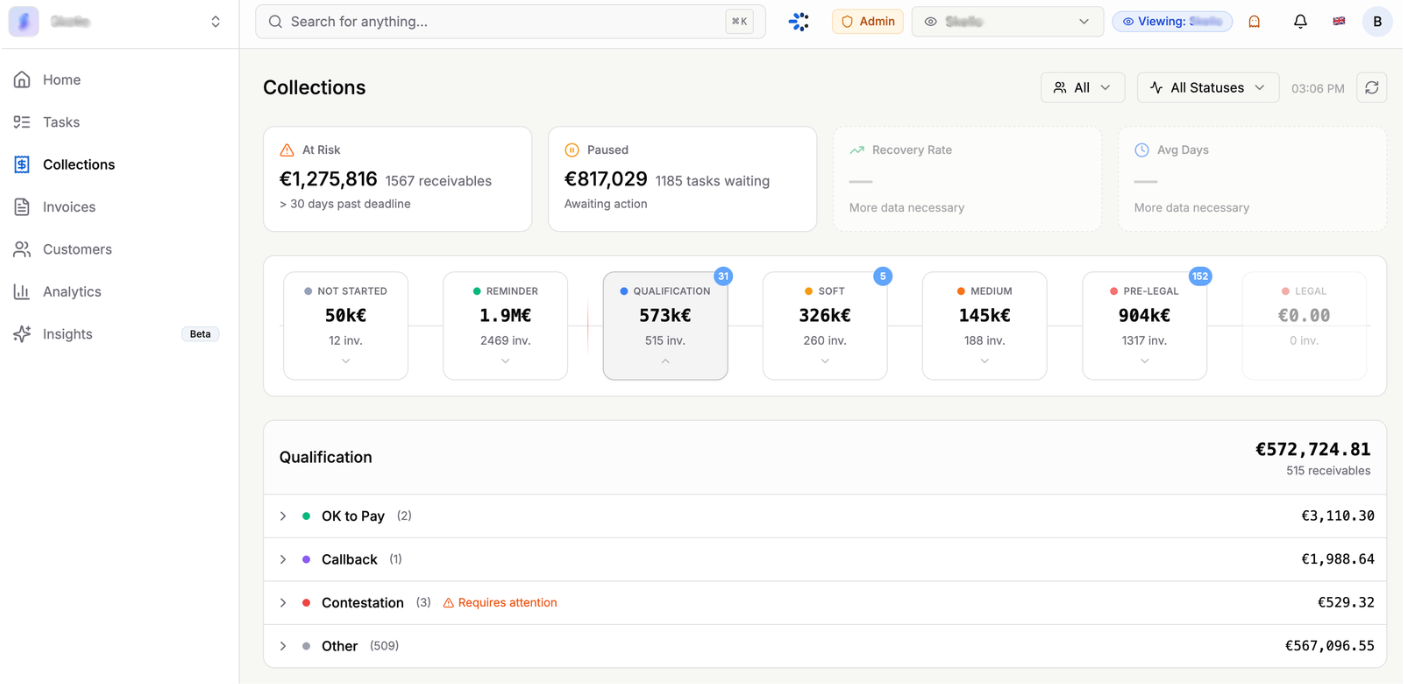
Task: Click the orange alert icon in top bar
Action: 1254,21
